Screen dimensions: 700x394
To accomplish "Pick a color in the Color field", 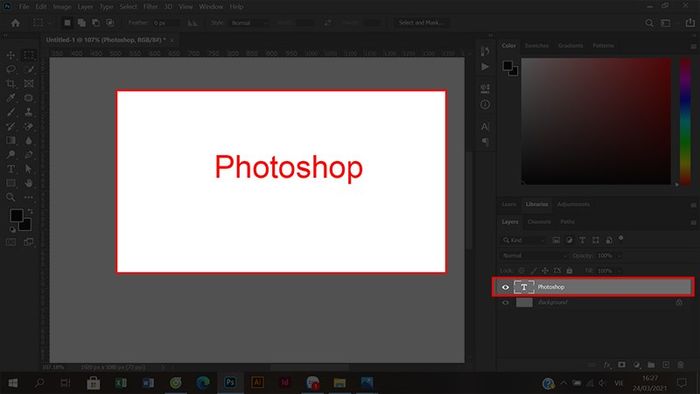I will point(596,121).
